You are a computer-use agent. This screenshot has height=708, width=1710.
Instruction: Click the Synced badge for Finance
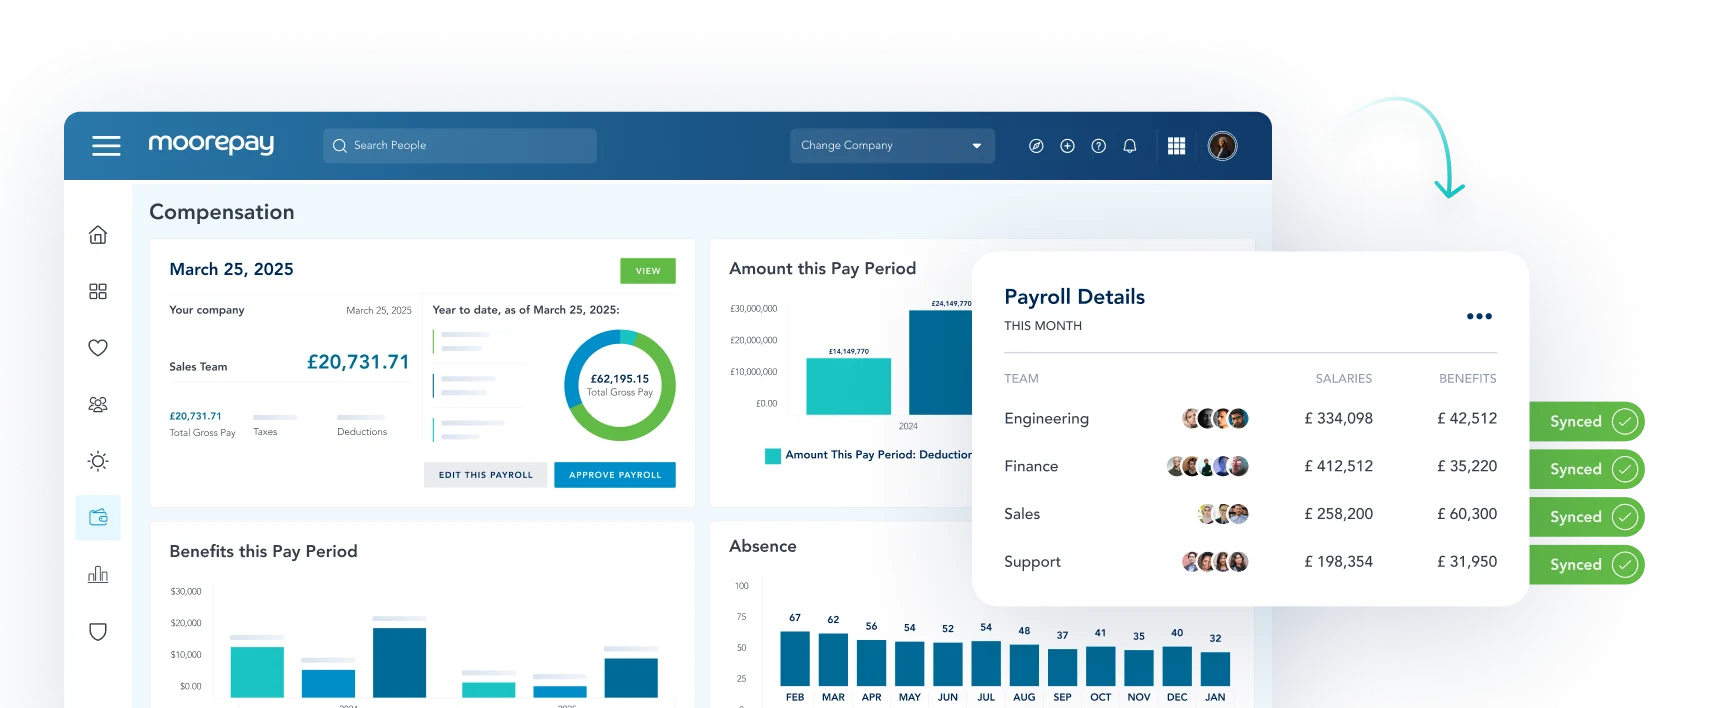1587,469
